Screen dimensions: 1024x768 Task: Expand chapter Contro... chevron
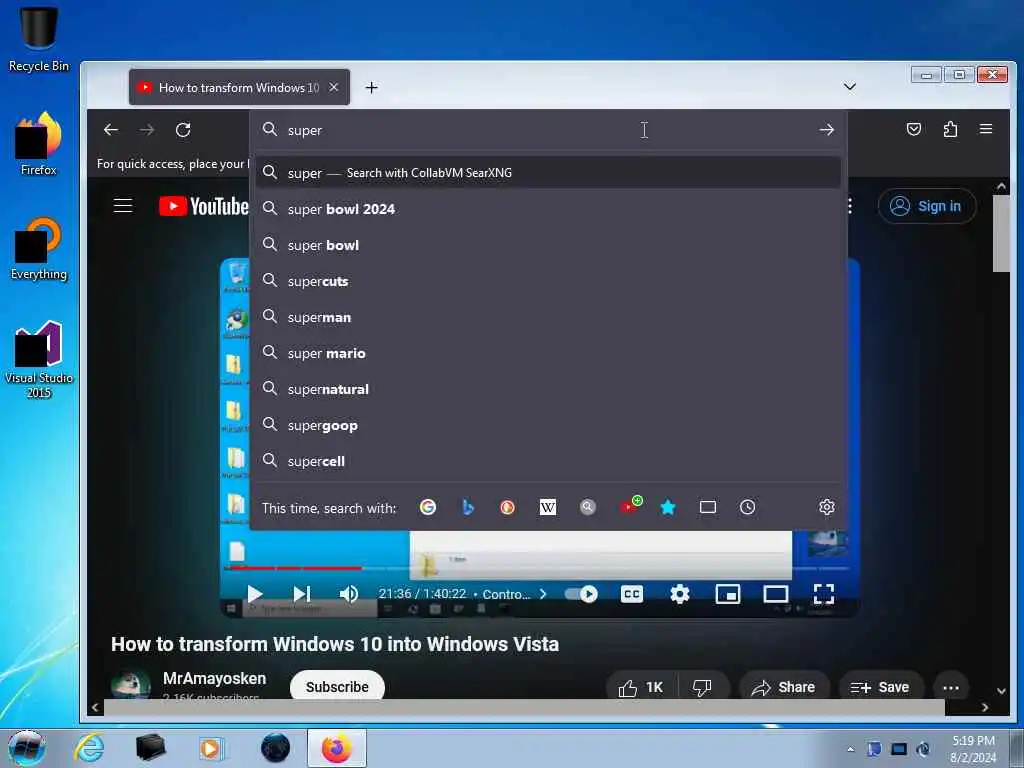pos(543,594)
